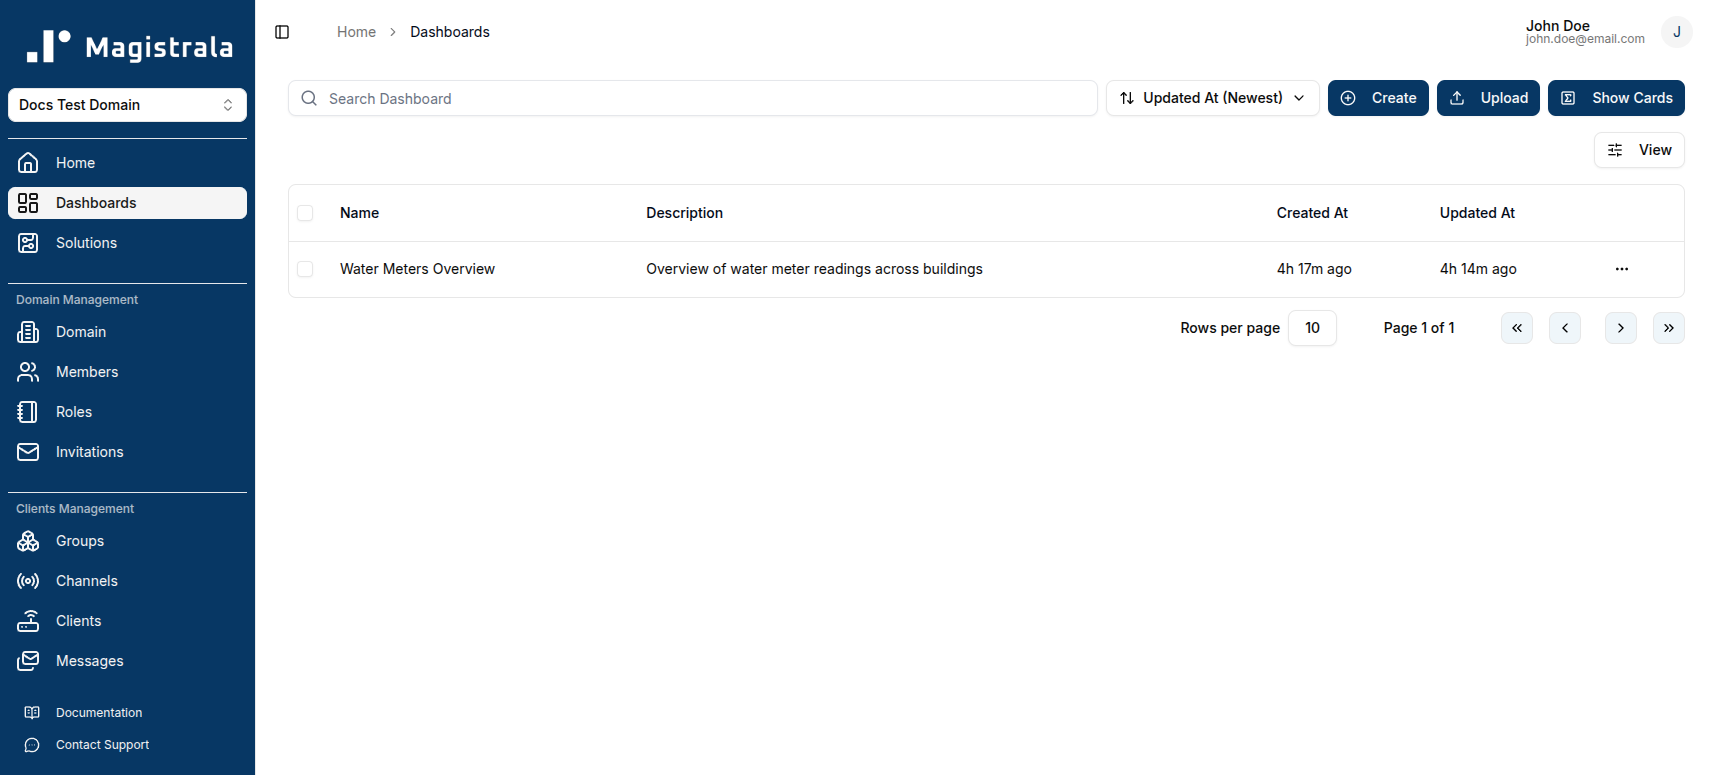Screen dimensions: 1717x775
Task: Open Invitations page in sidebar
Action: [127, 452]
